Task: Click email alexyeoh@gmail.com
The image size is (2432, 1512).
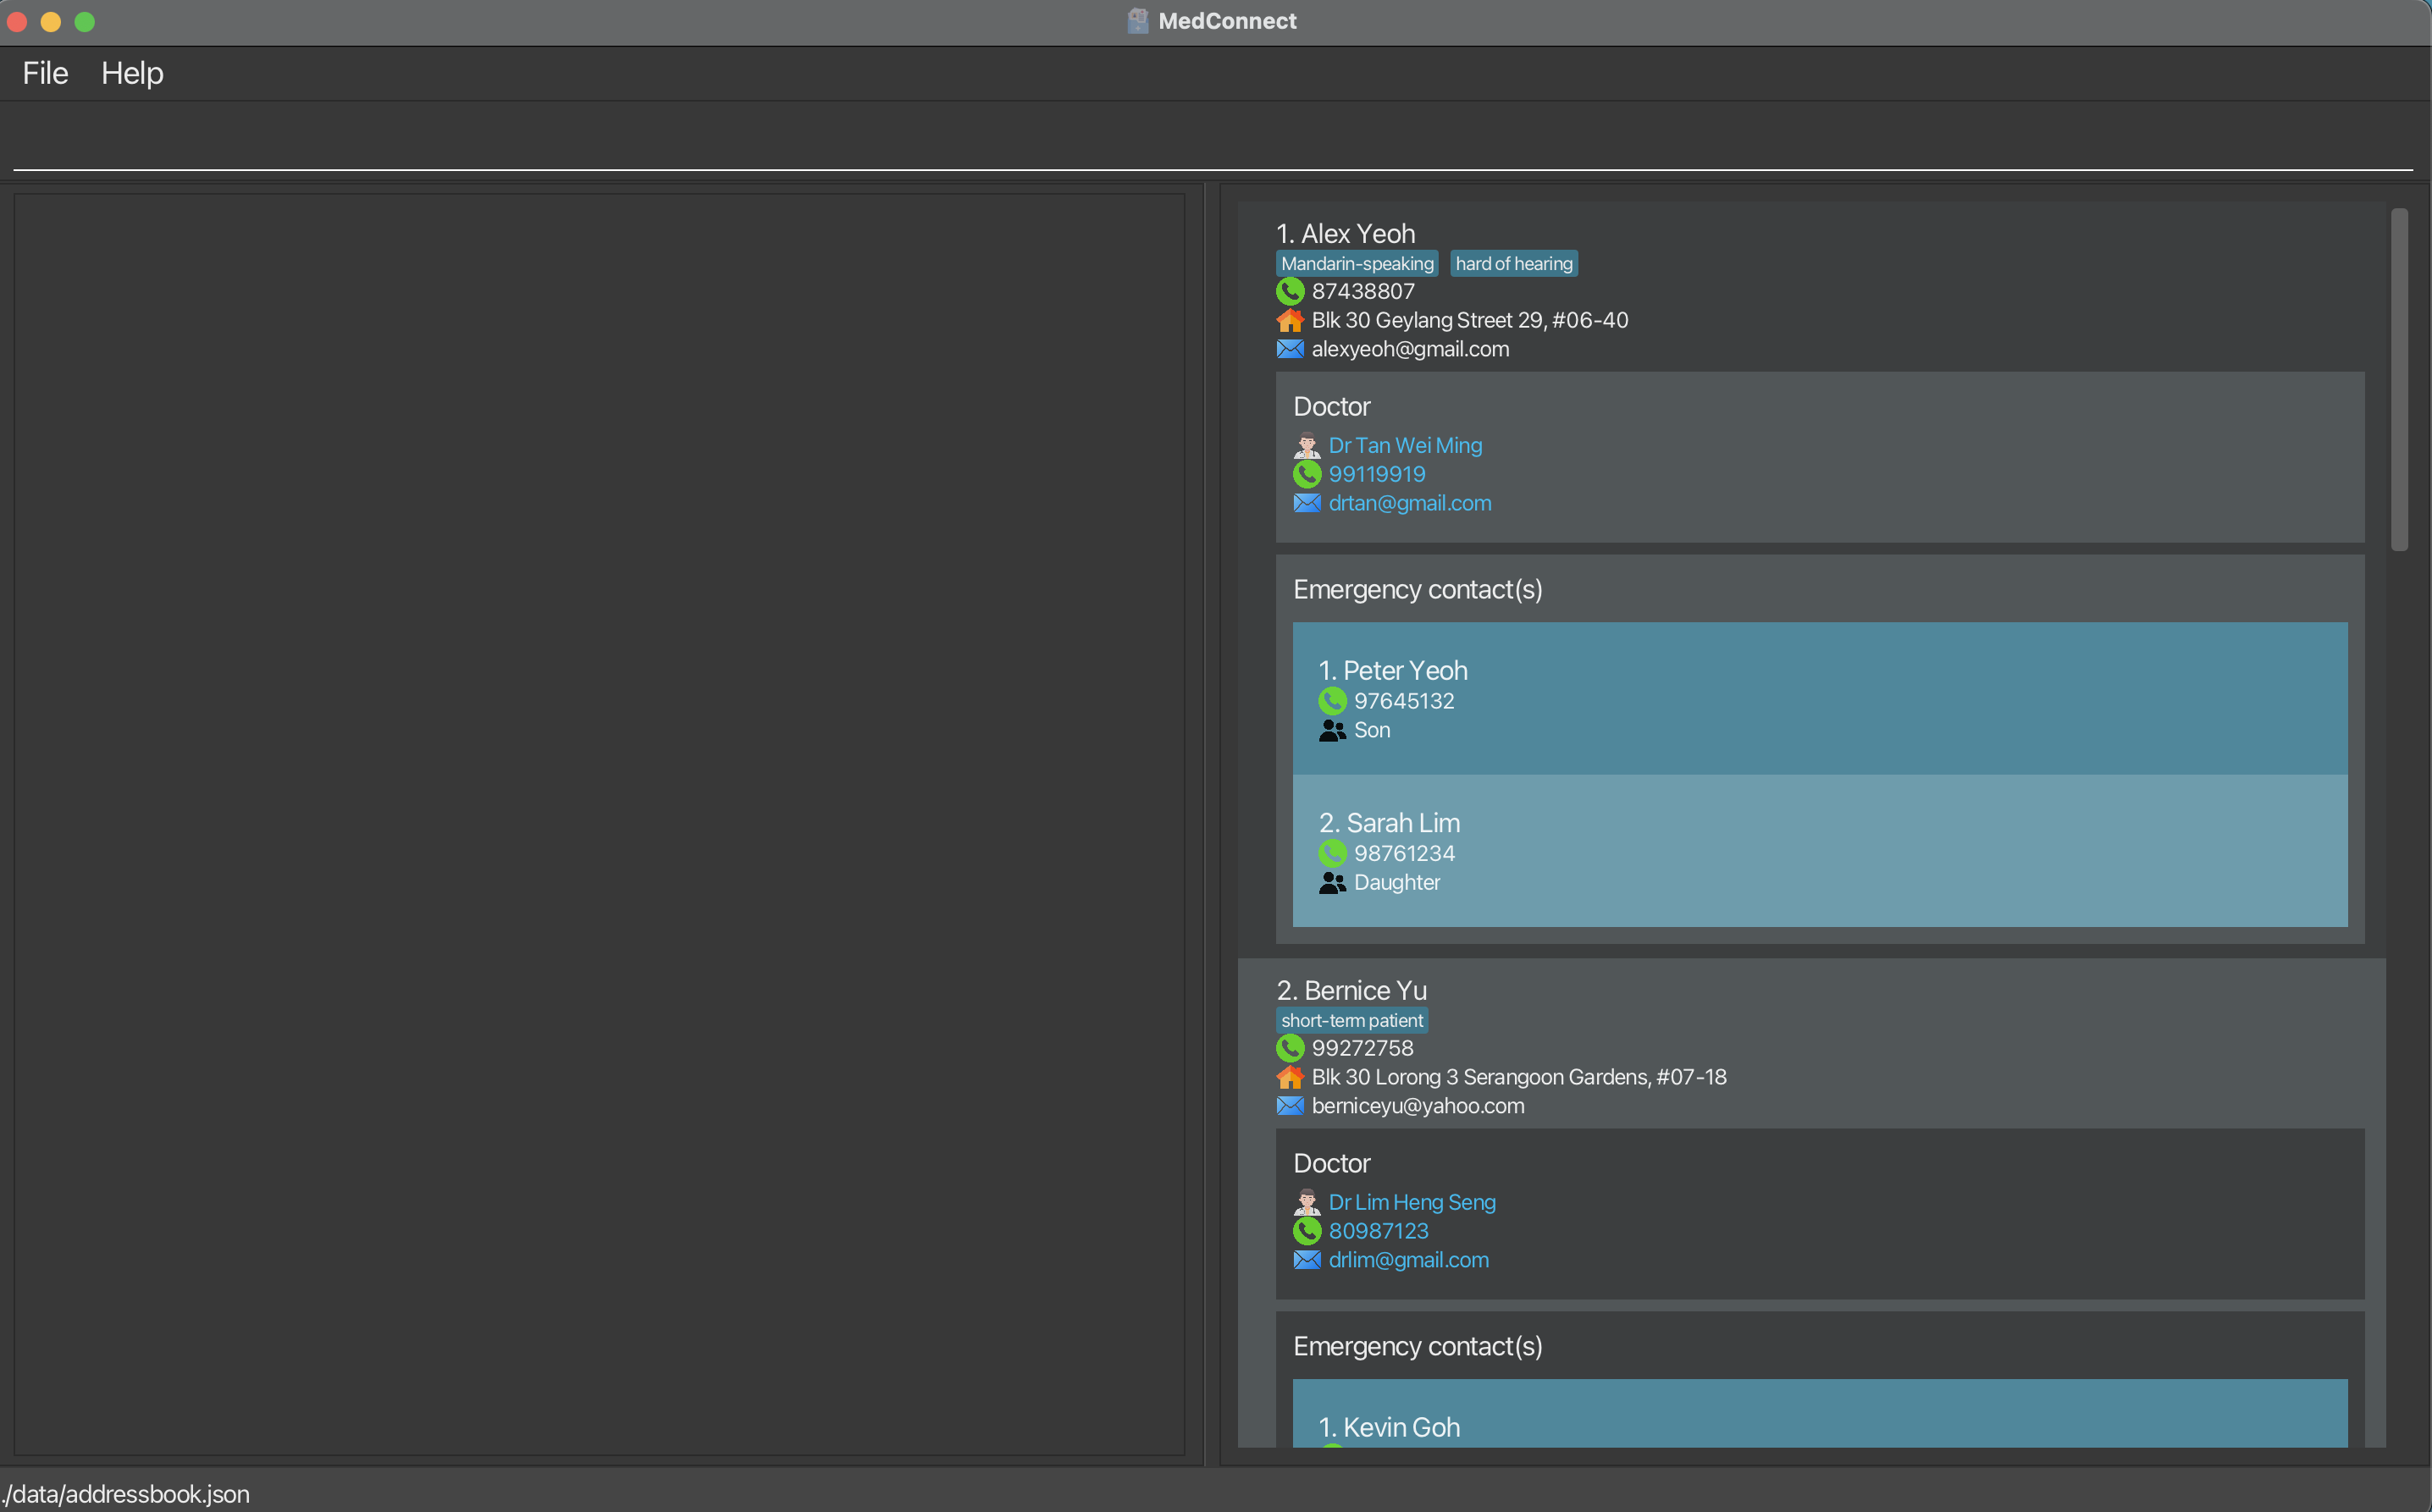Action: (1410, 349)
